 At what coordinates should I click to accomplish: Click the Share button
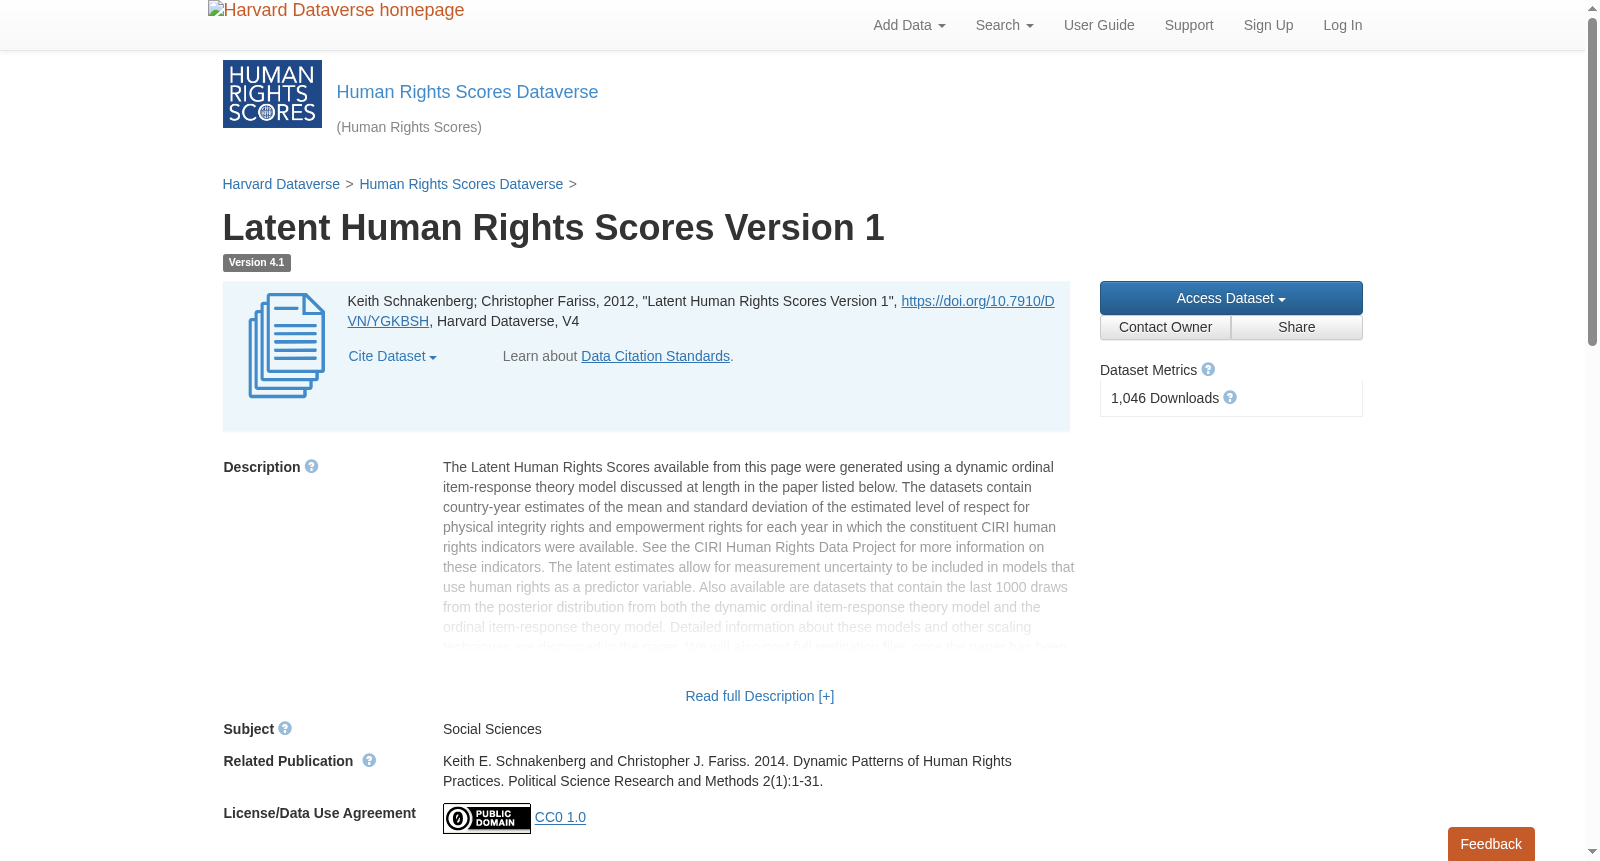(1297, 328)
